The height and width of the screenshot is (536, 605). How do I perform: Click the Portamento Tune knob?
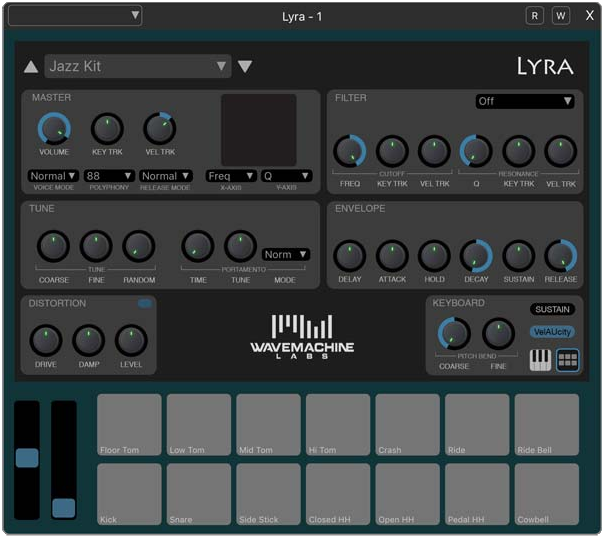[x=240, y=246]
